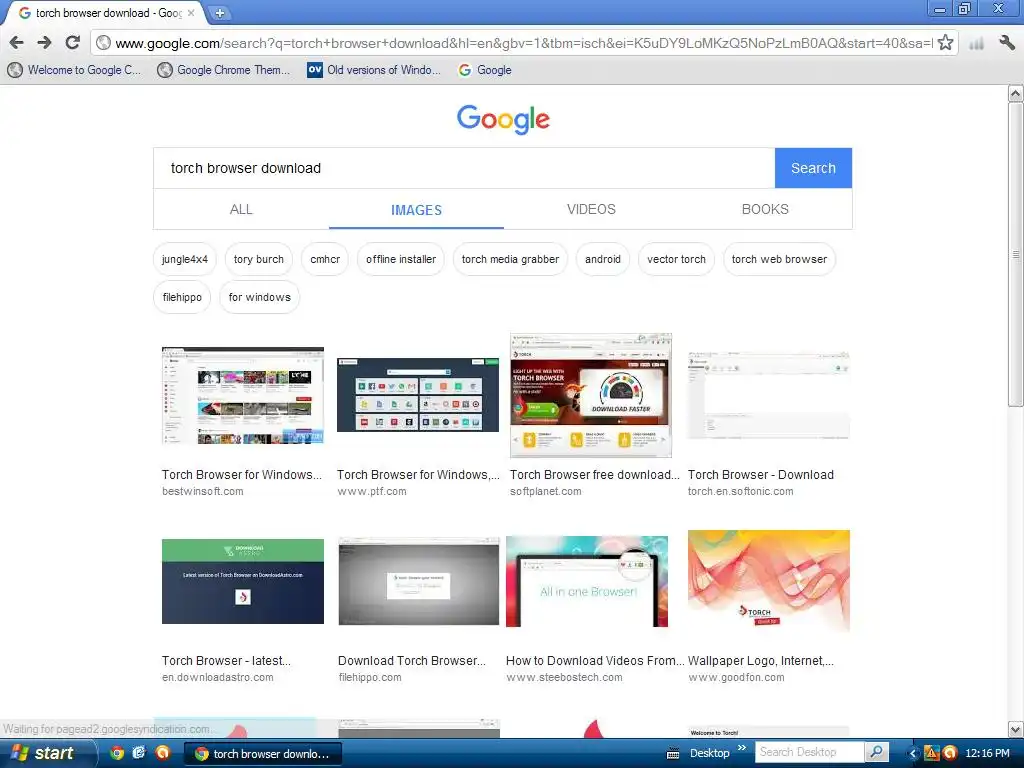The width and height of the screenshot is (1024, 768).
Task: Switch to the ALL results tab
Action: click(241, 210)
